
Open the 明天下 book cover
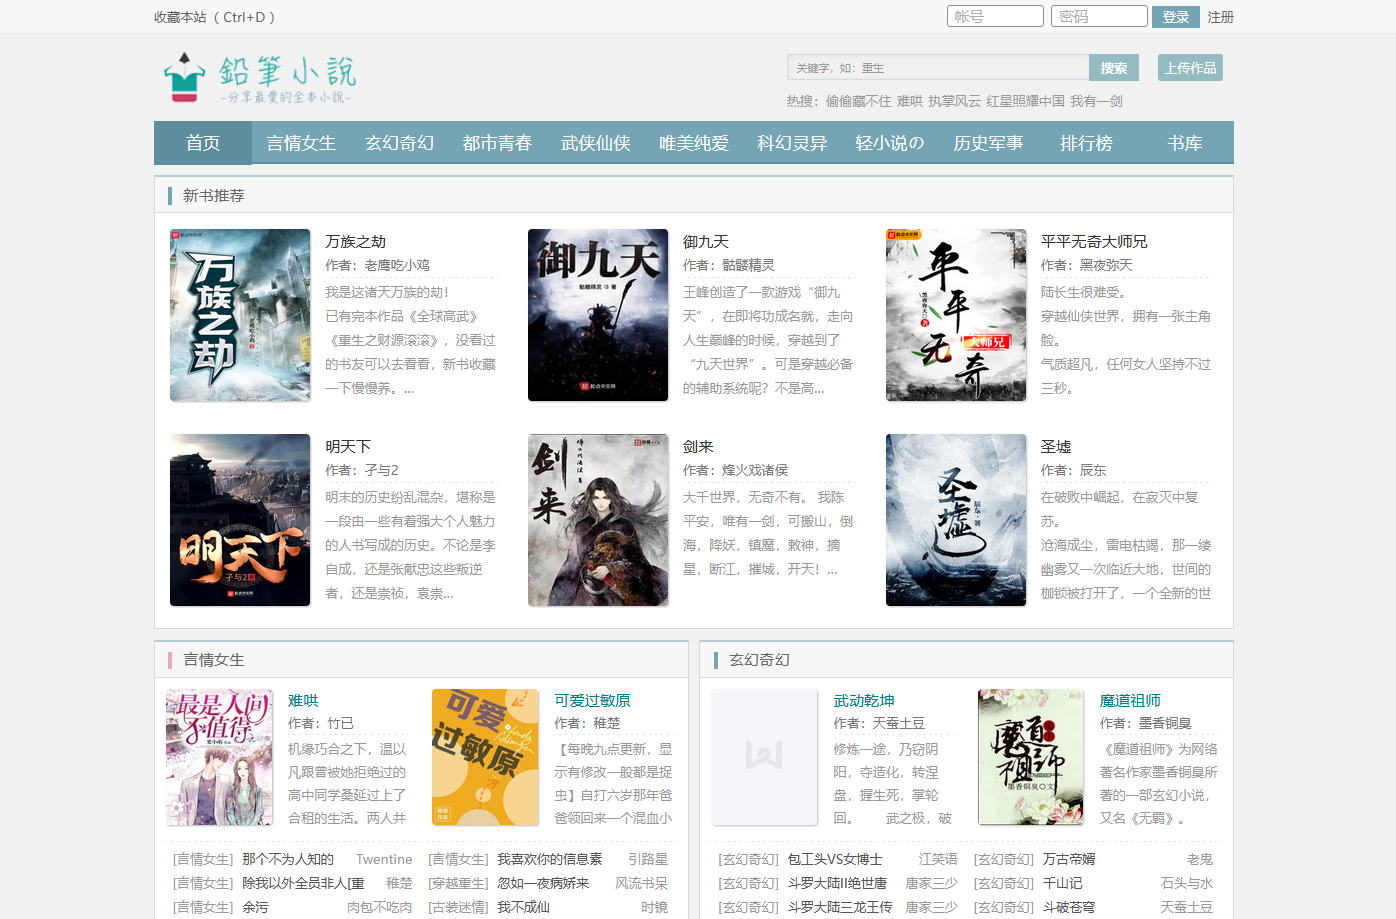point(240,520)
